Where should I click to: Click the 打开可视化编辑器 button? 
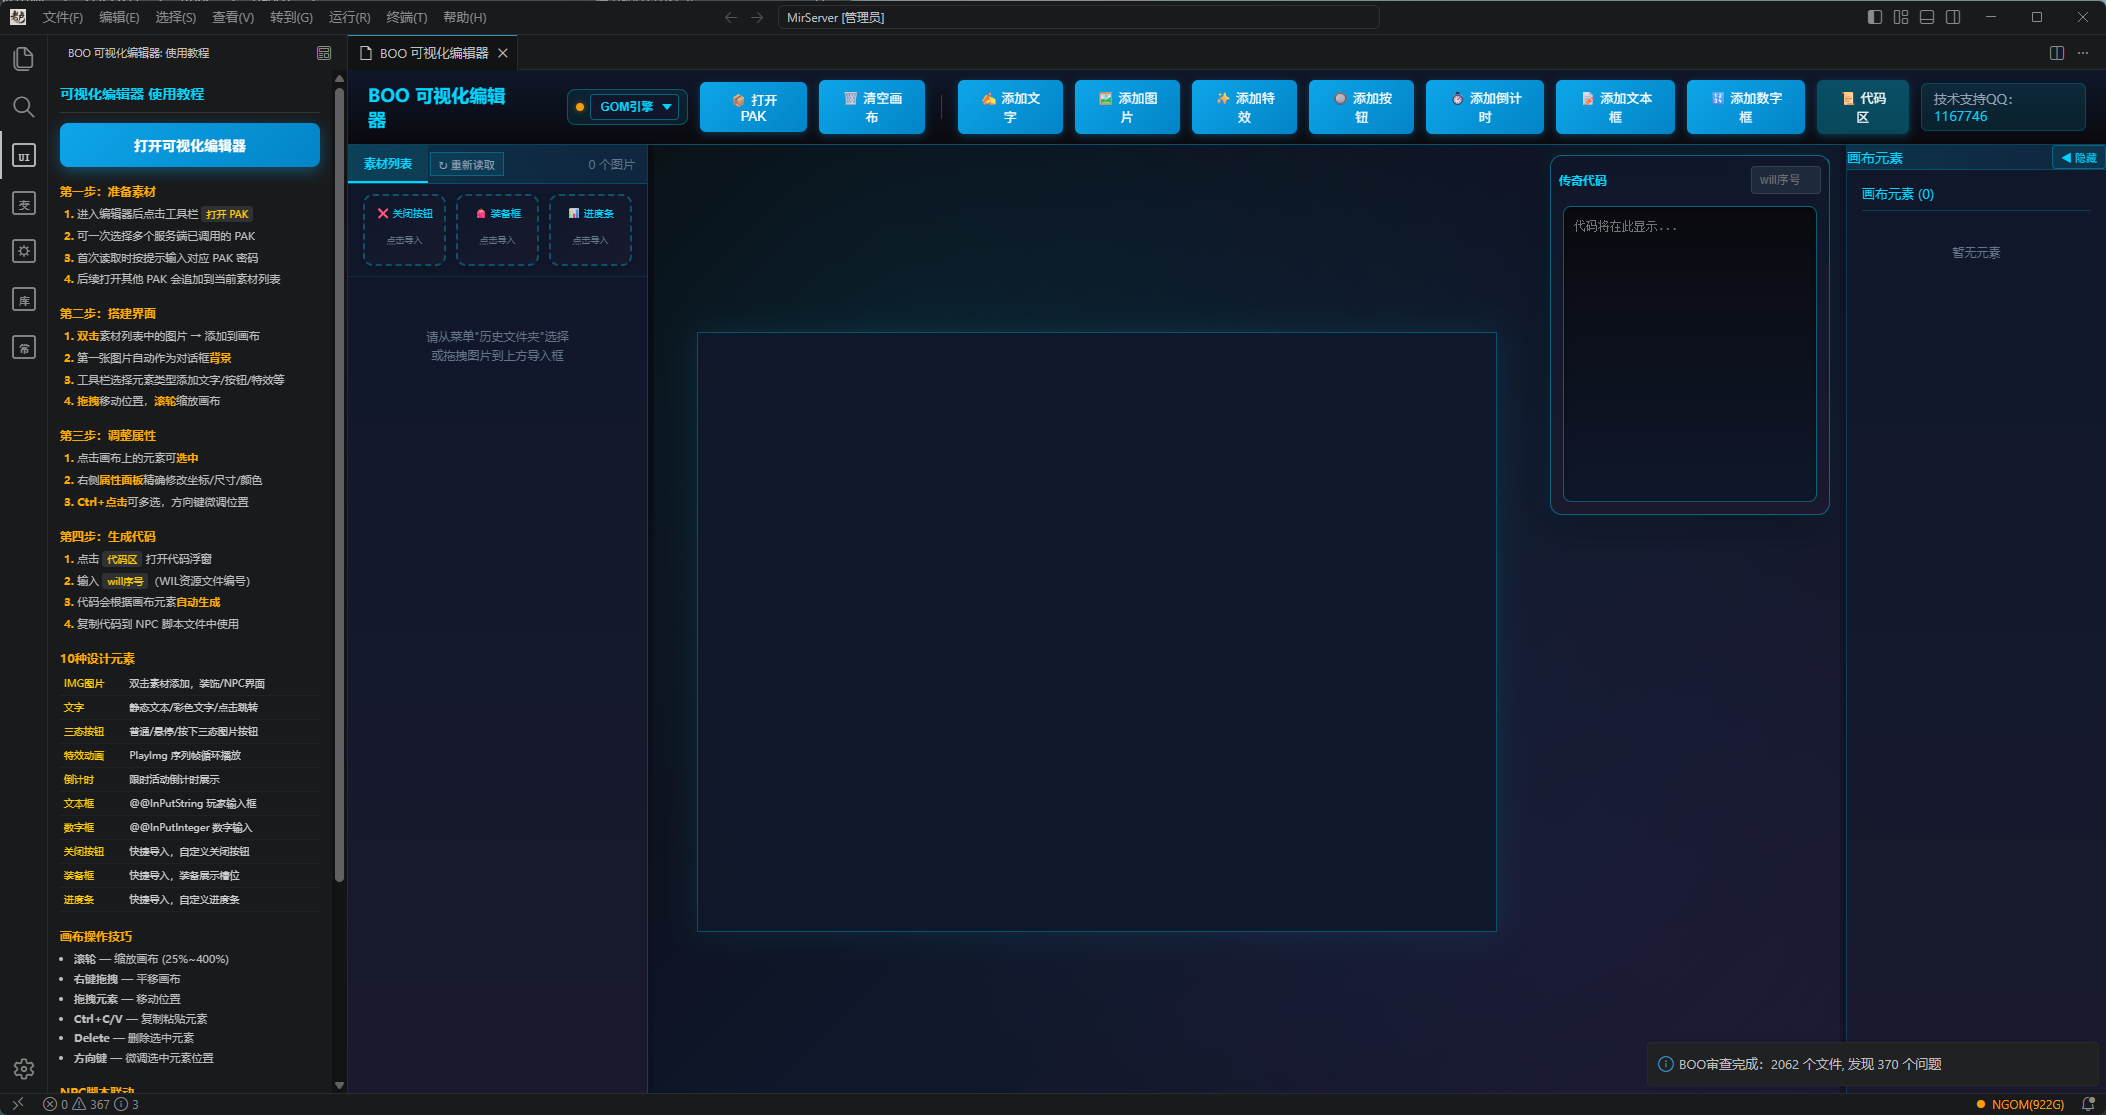click(190, 146)
